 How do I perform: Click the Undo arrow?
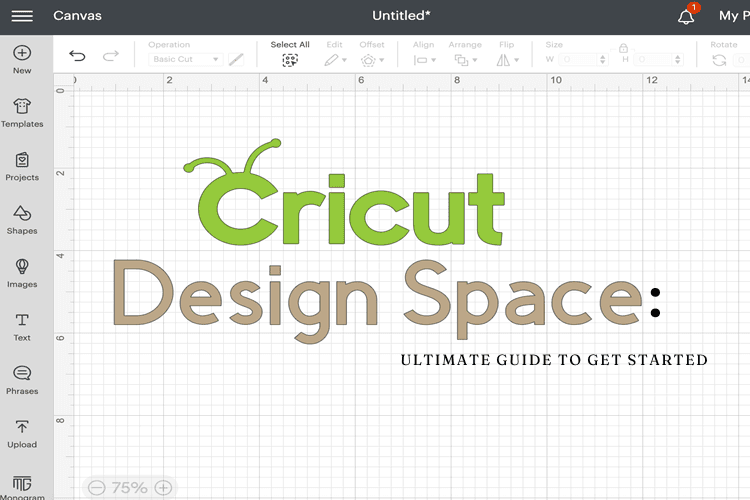coord(77,57)
